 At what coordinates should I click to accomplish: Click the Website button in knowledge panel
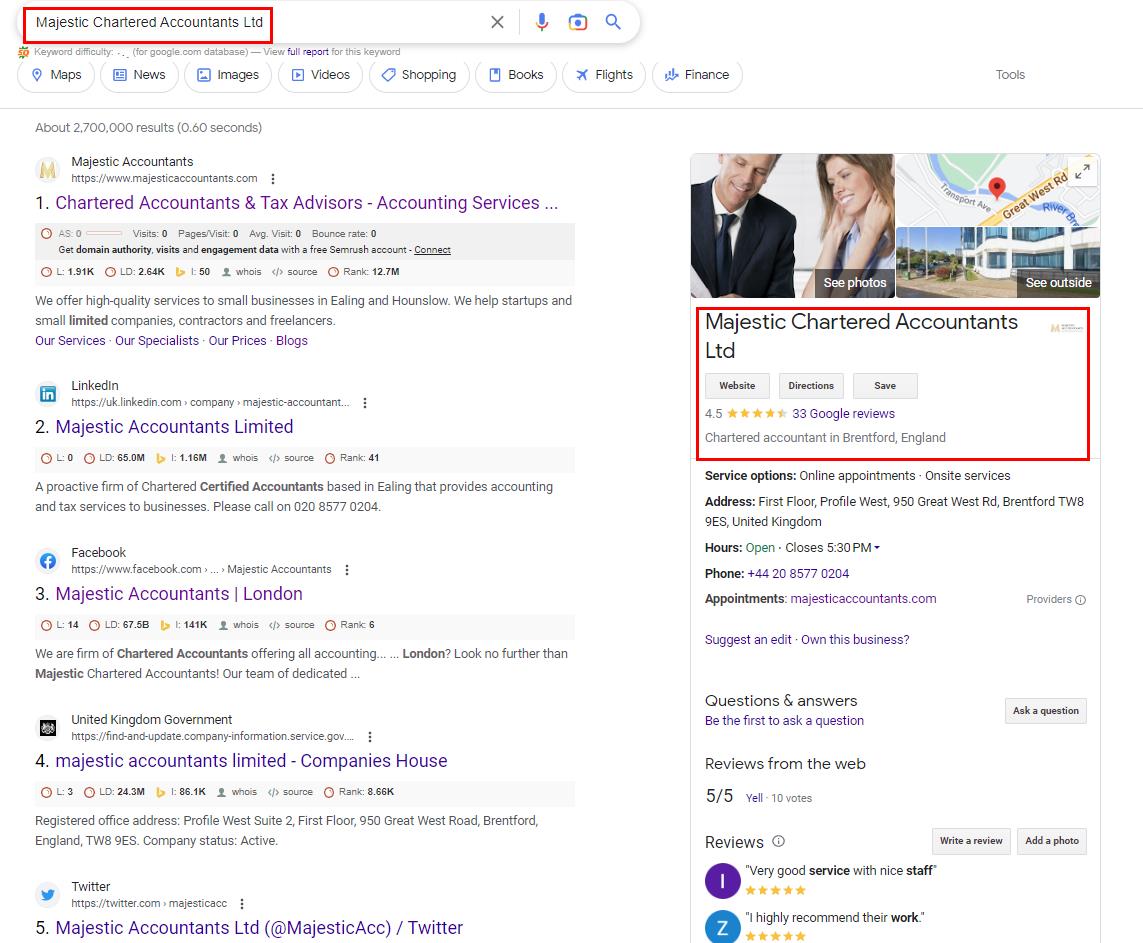coord(737,386)
